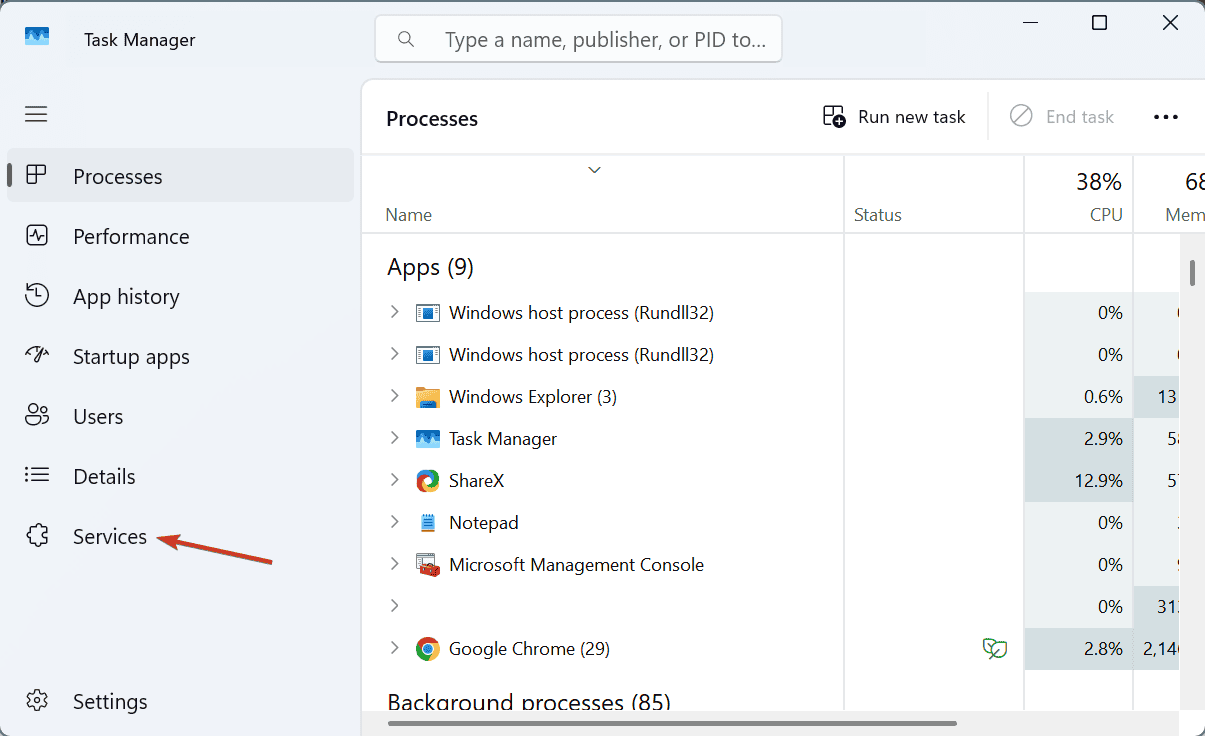Open Settings gear icon

(x=37, y=701)
